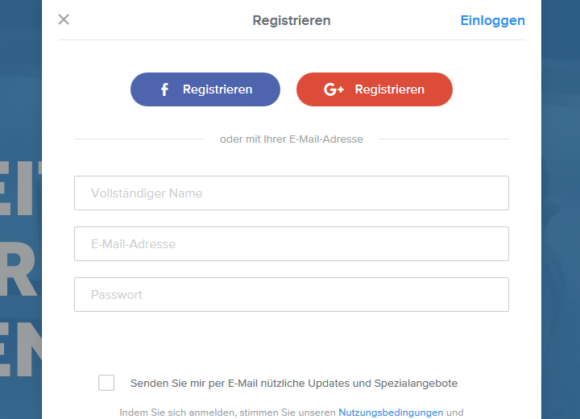Click 'Spezialangebote' word in checkbox label

(x=416, y=383)
